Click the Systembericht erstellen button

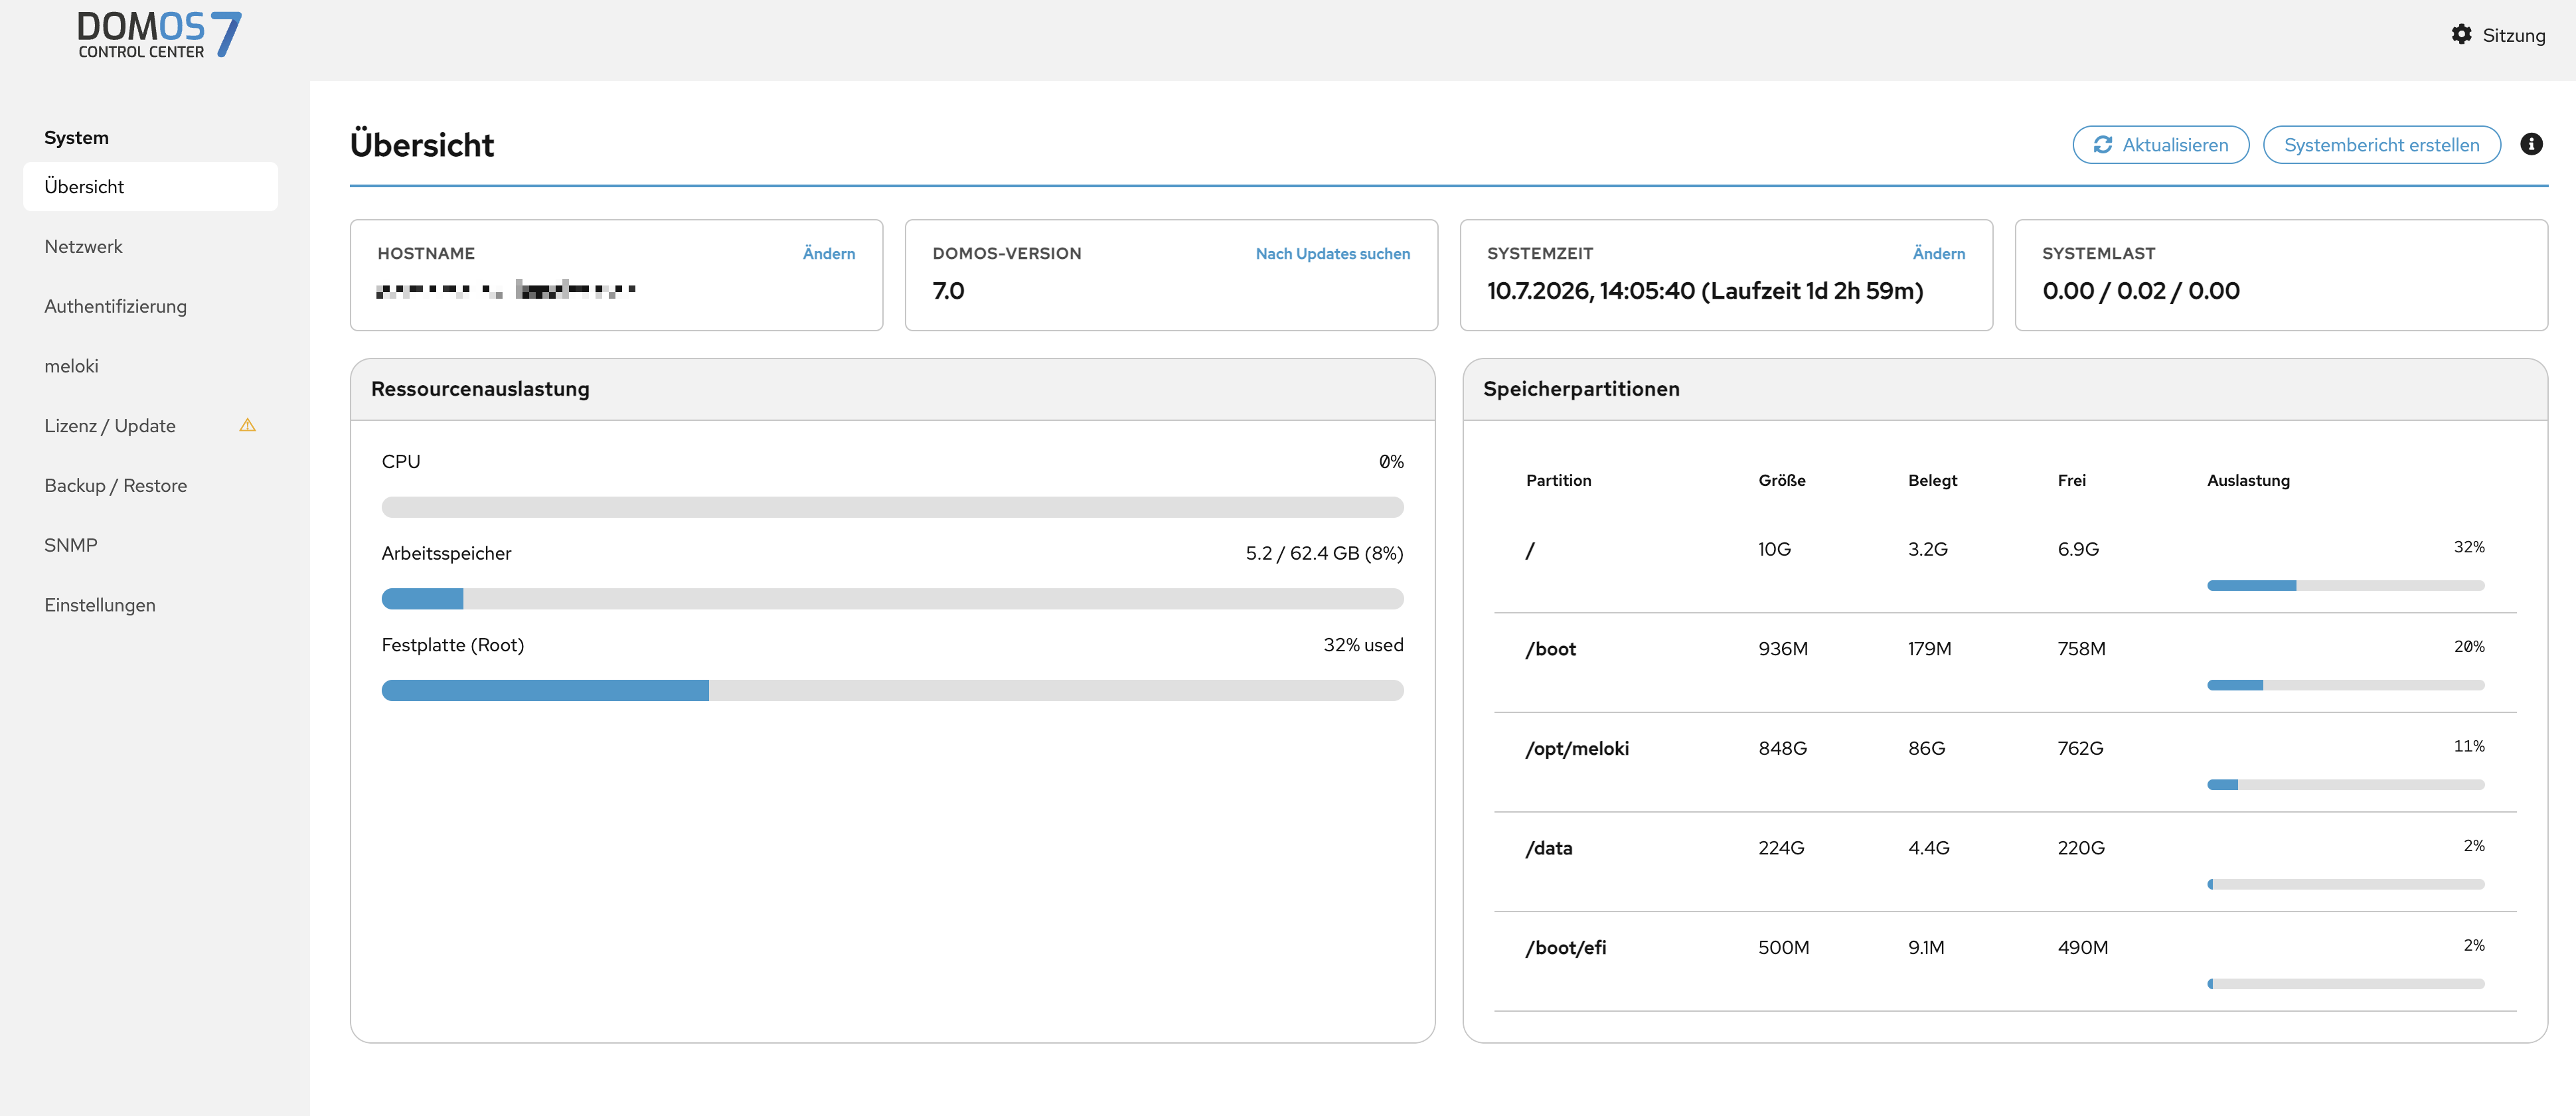(x=2381, y=145)
